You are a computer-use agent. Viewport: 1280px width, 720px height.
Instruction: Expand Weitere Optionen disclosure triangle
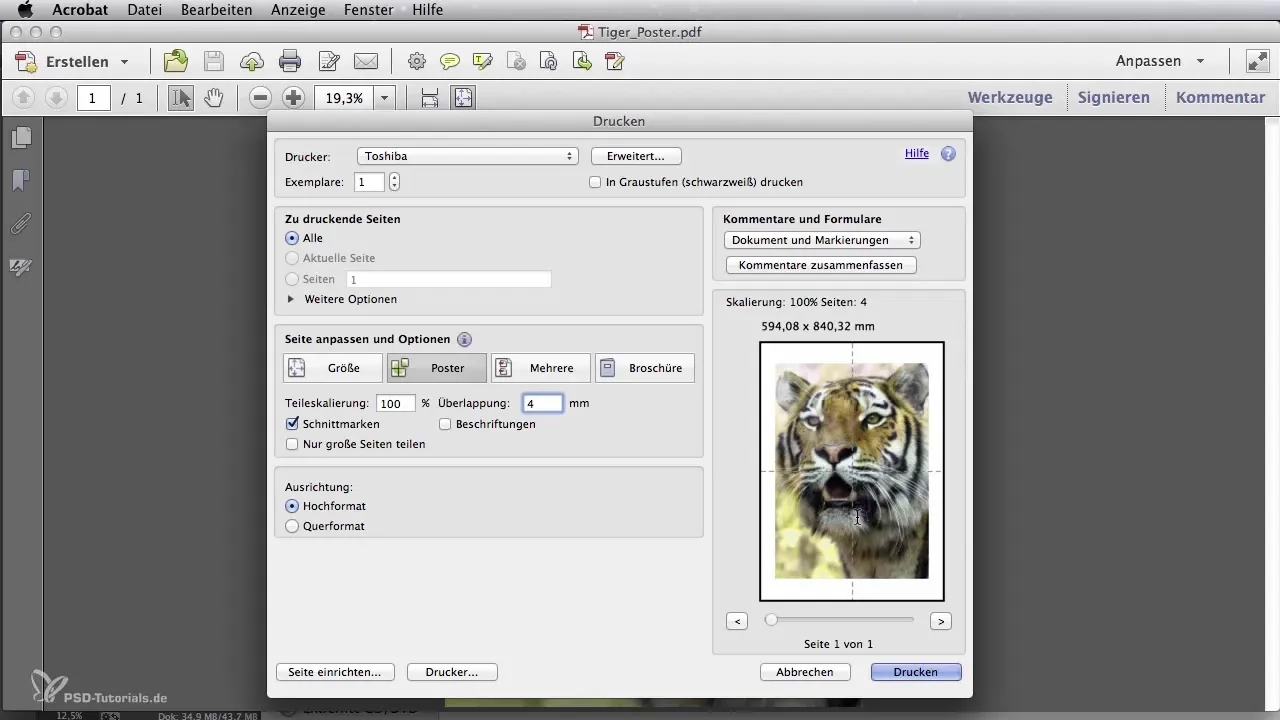coord(291,299)
